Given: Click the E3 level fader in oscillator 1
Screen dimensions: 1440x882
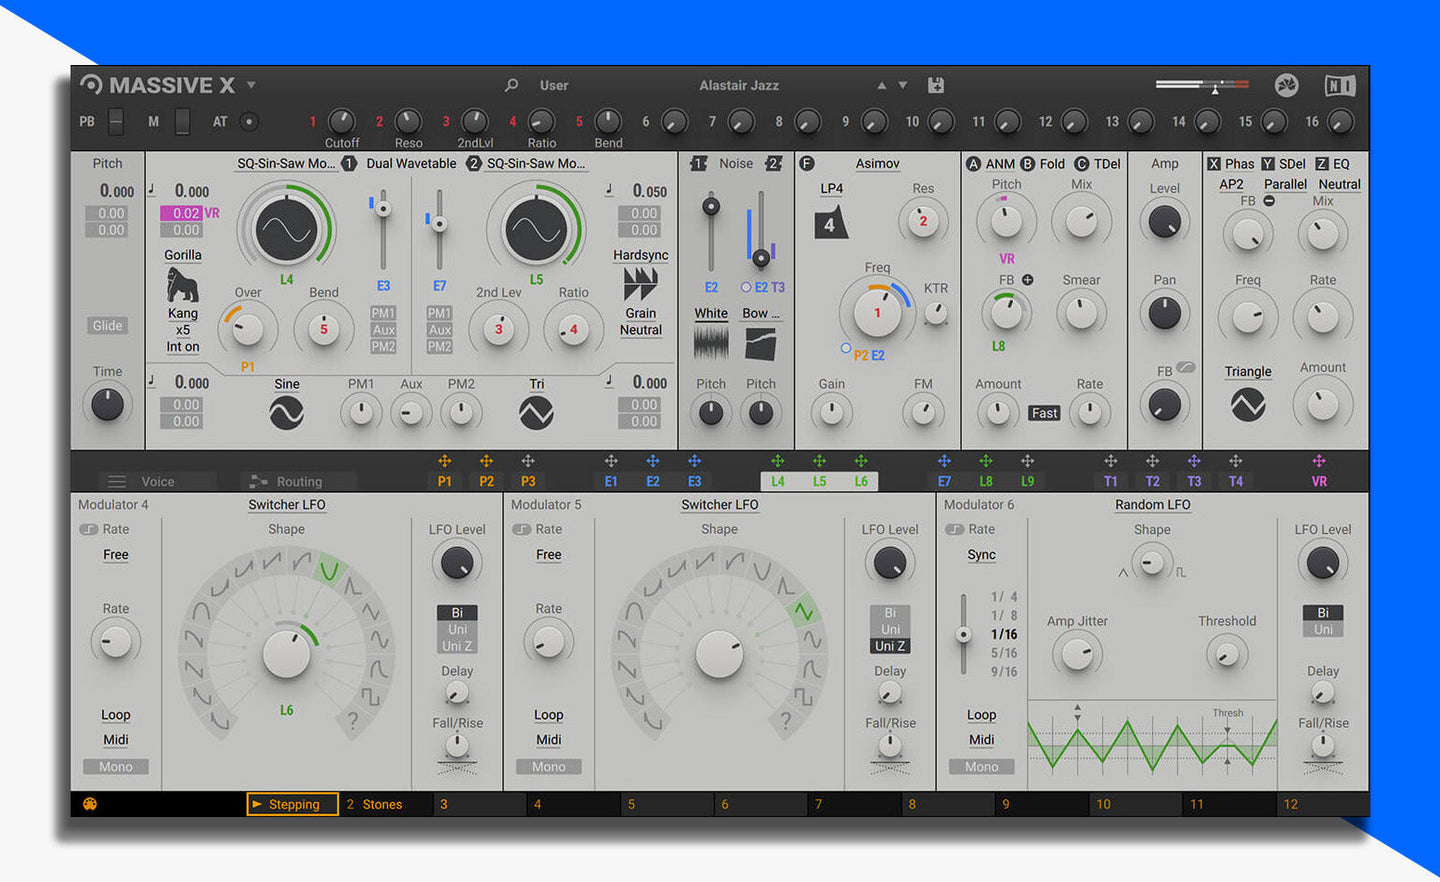Looking at the screenshot, I should click(383, 230).
